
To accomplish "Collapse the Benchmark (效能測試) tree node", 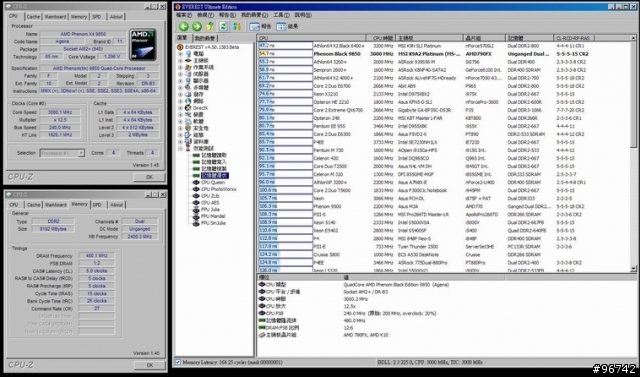I will coord(180,149).
